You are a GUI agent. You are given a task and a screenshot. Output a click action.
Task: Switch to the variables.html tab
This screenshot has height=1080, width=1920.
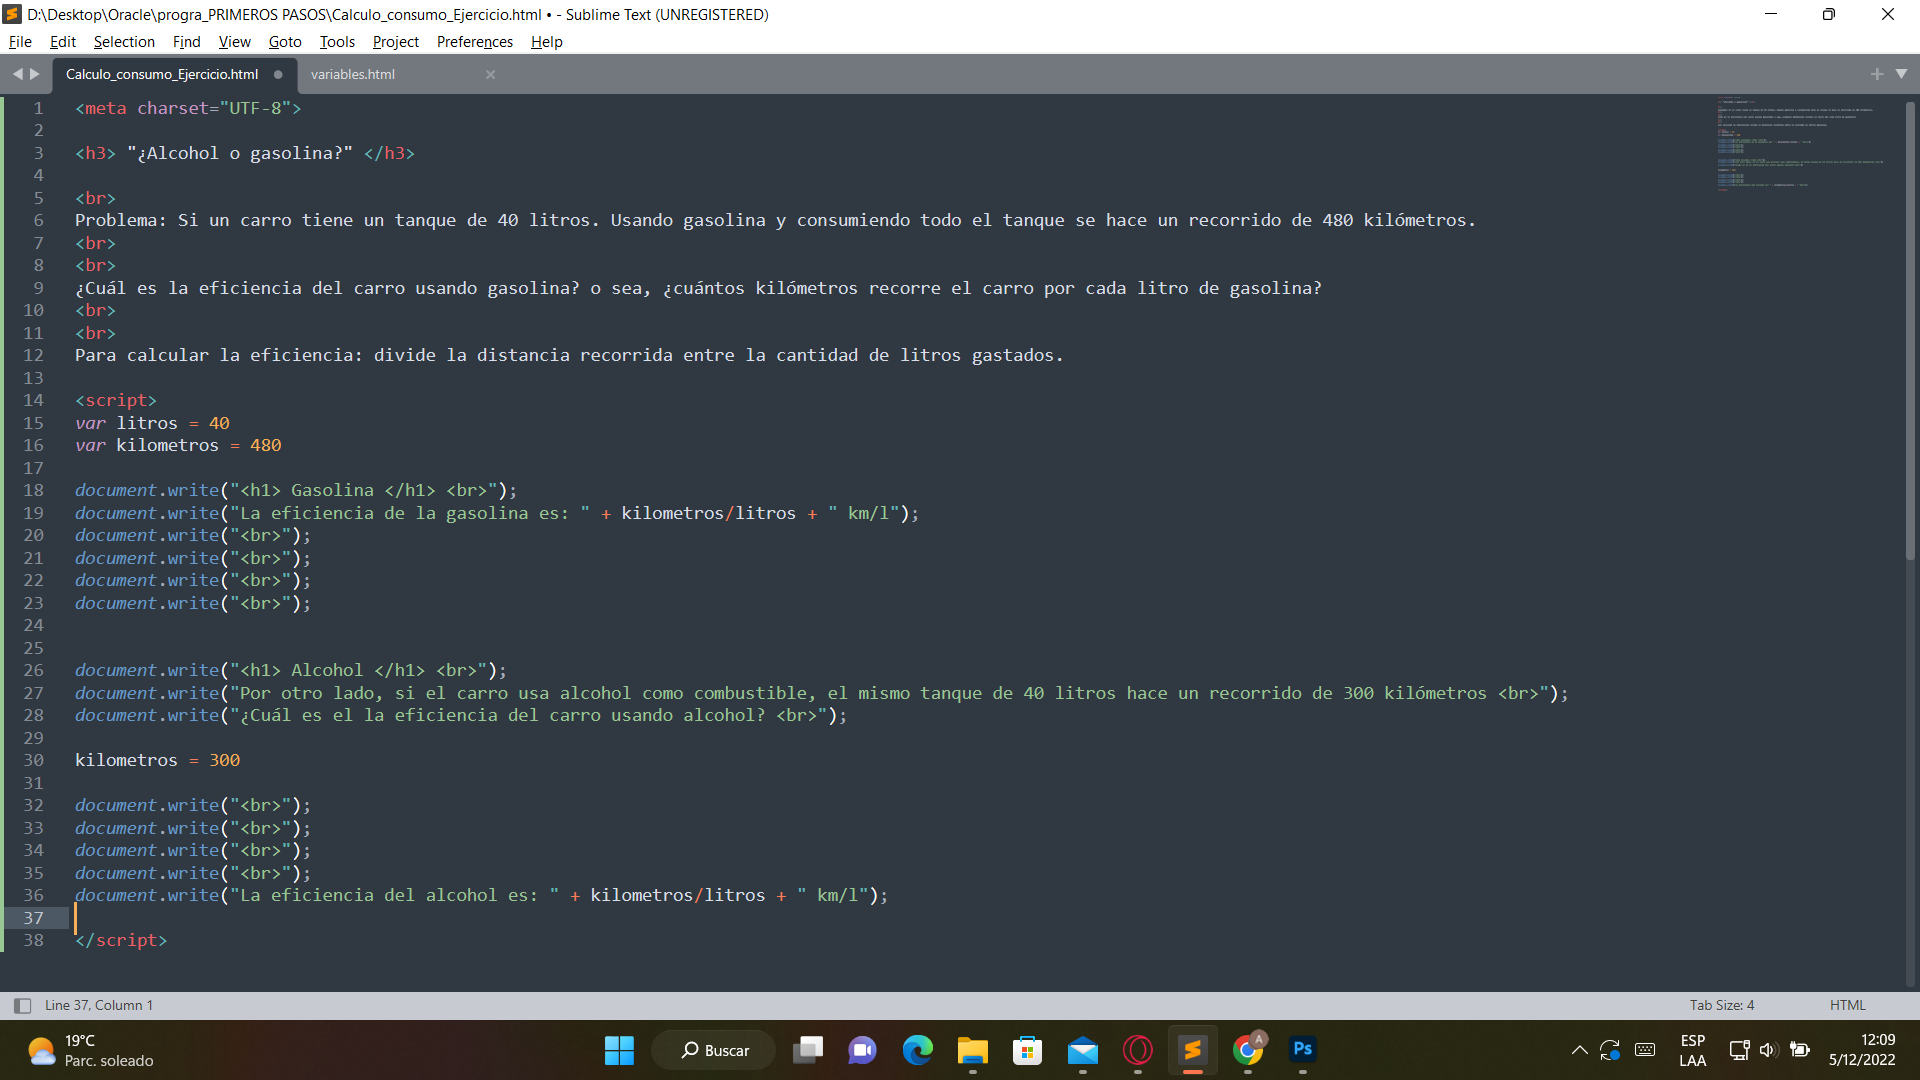point(353,74)
